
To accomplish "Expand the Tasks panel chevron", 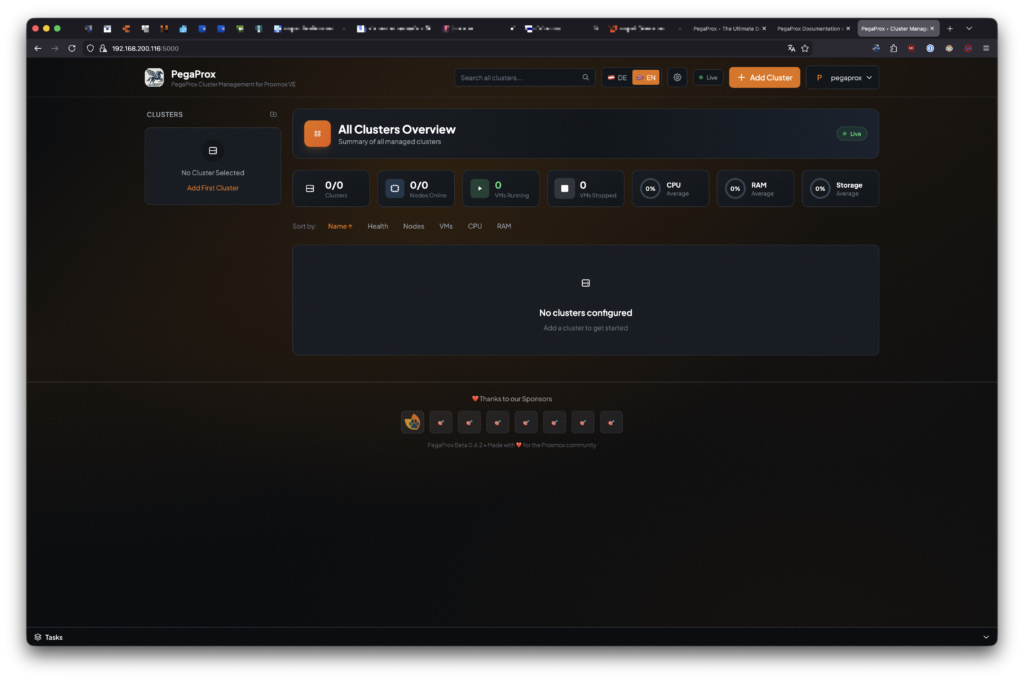I will tap(985, 637).
